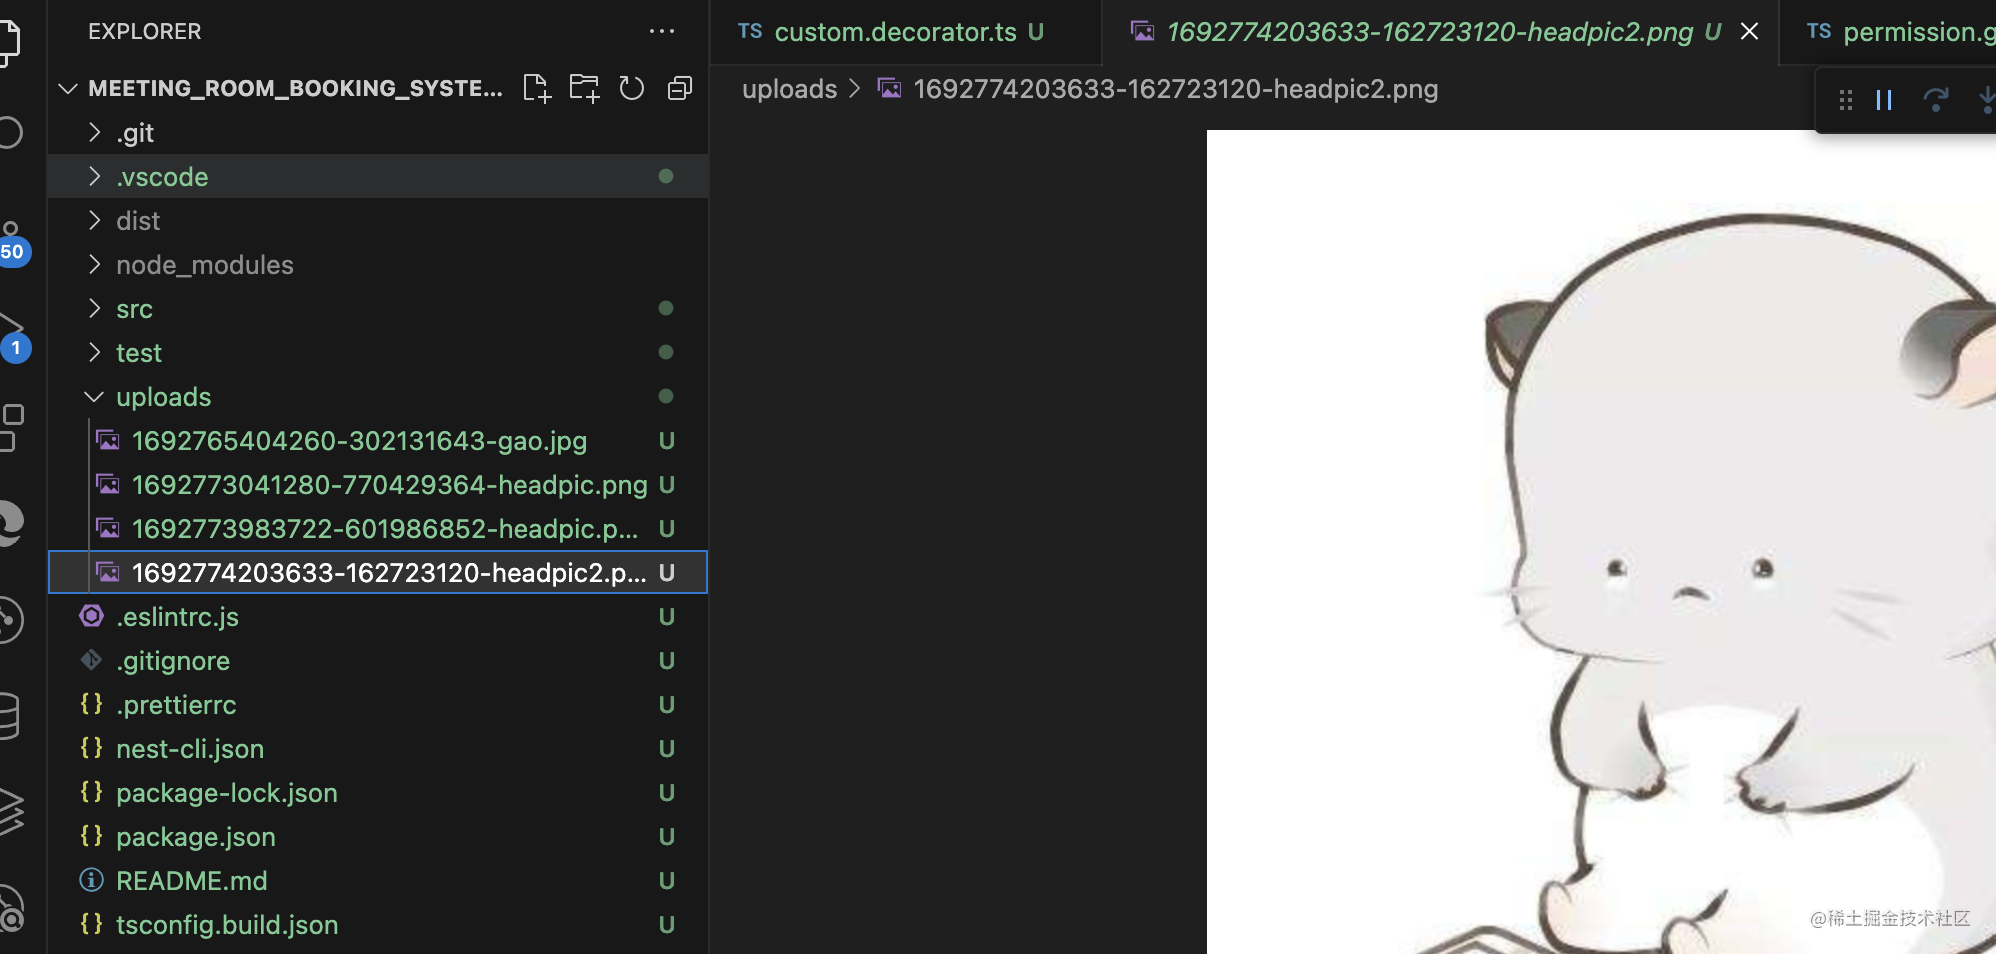Pause the debug session
The image size is (1996, 954).
tap(1884, 100)
